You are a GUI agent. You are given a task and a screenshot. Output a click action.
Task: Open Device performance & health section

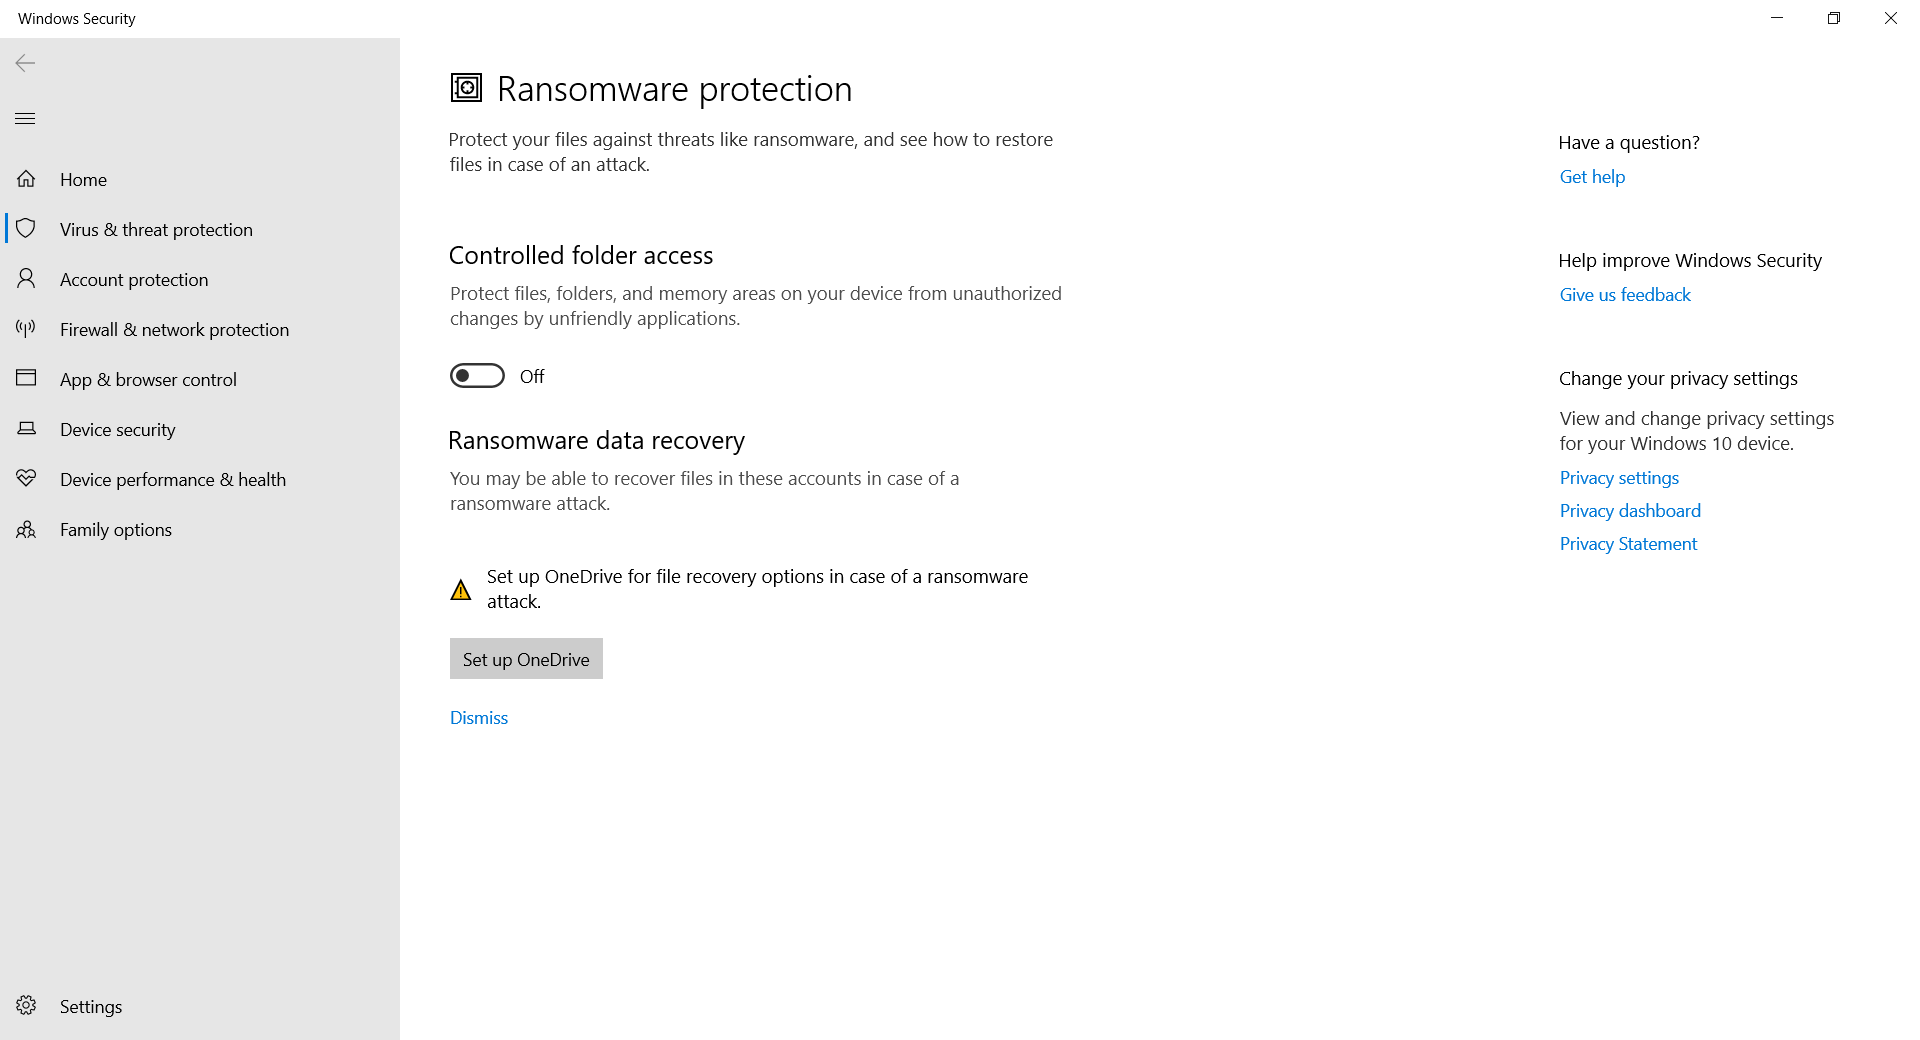click(172, 479)
